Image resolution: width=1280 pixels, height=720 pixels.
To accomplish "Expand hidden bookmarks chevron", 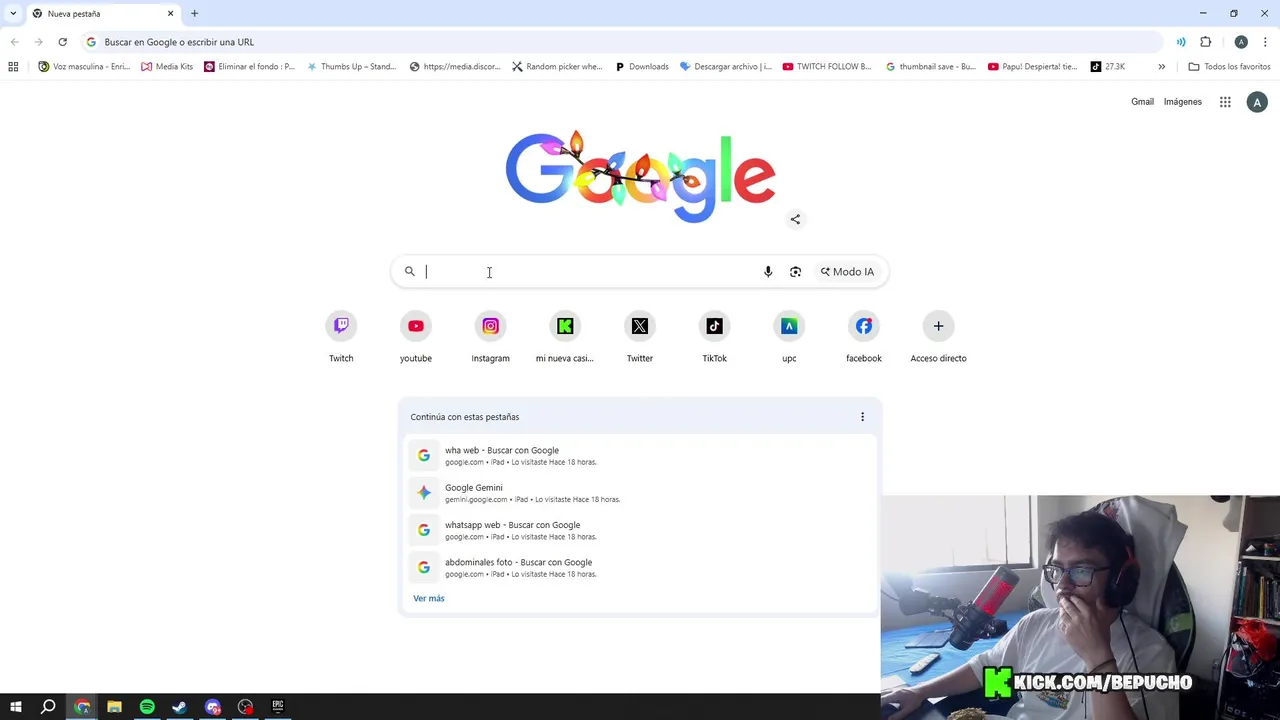I will 1161,67.
